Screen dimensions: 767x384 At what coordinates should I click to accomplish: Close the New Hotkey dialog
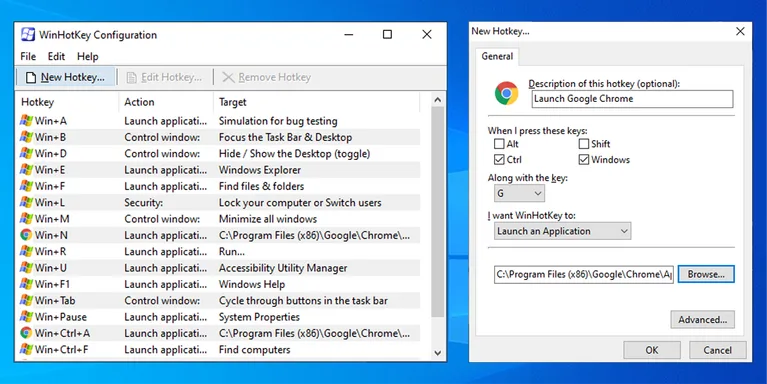click(740, 31)
